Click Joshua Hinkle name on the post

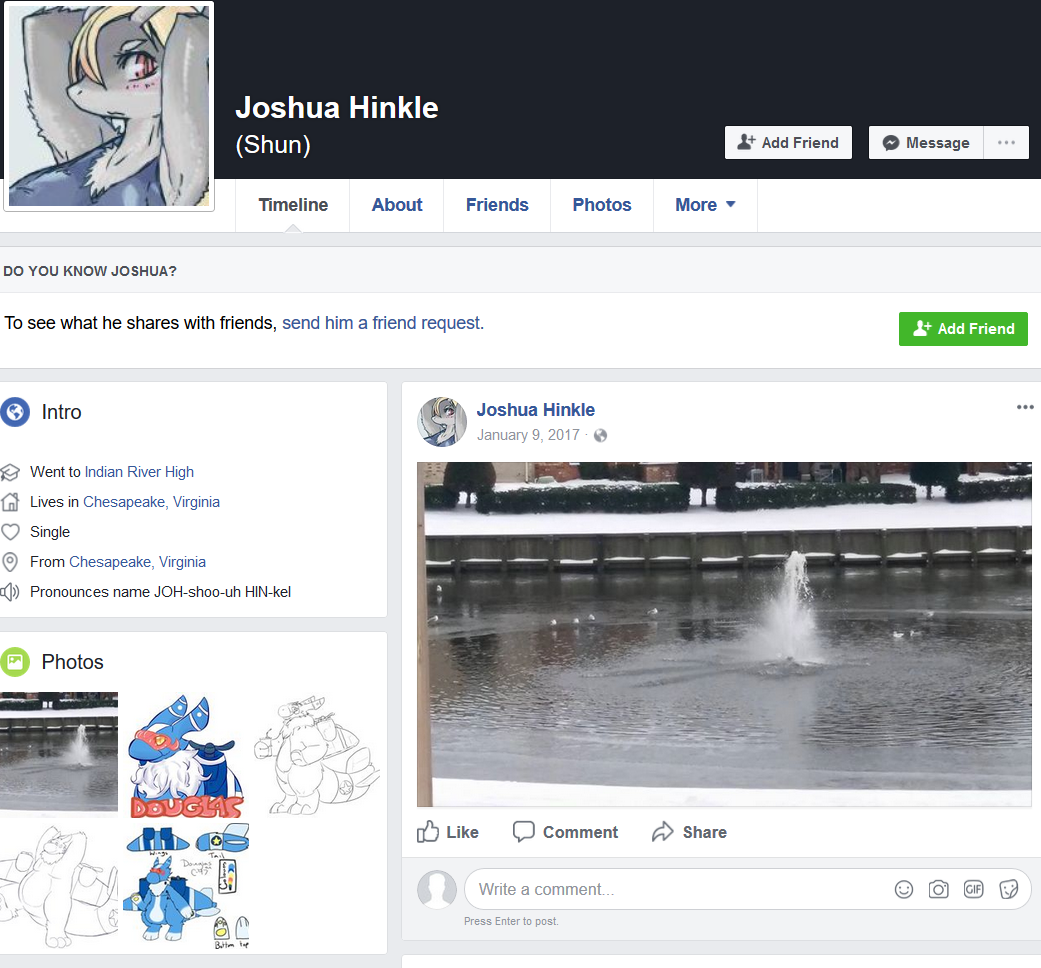point(535,410)
